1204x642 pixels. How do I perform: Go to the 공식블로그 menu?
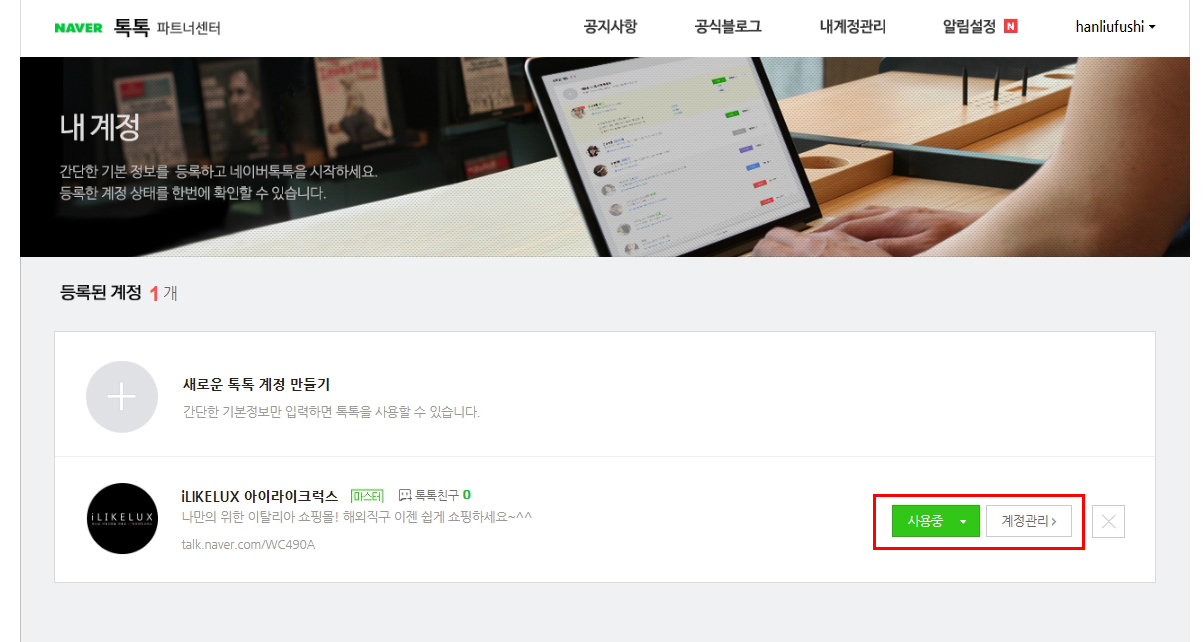(x=728, y=27)
